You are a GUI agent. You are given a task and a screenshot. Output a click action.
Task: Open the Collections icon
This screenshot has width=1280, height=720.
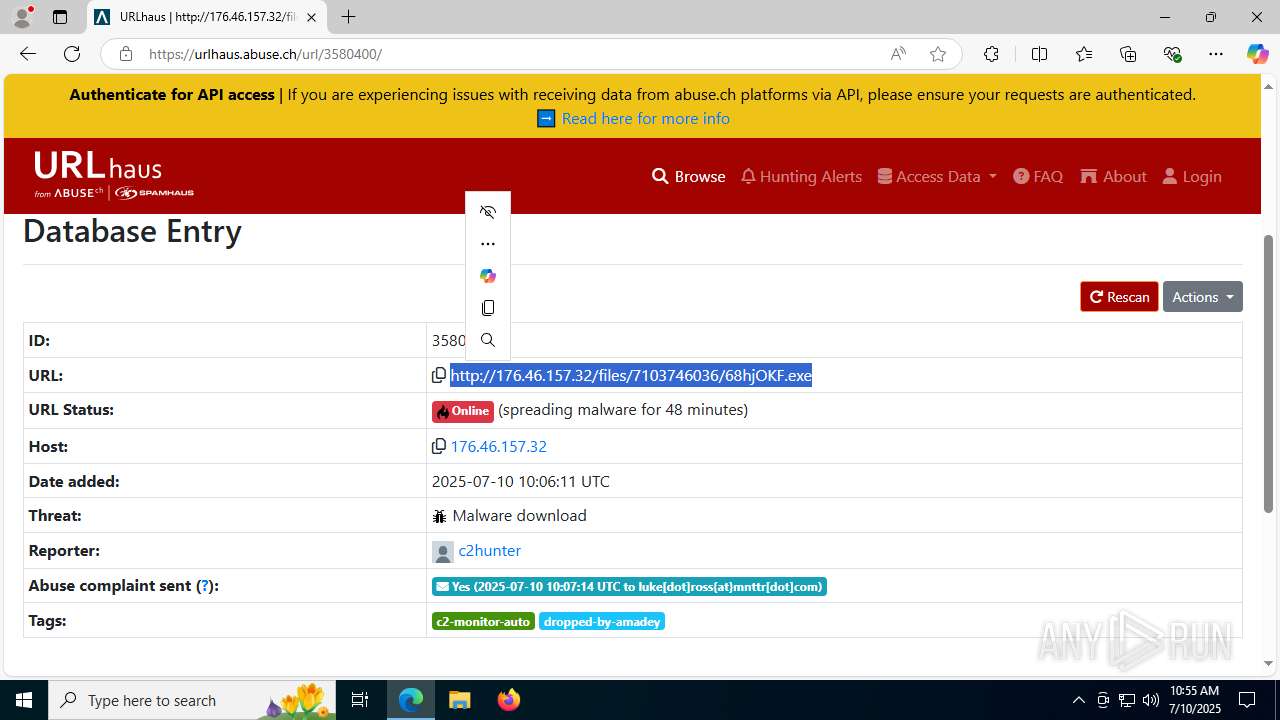coord(1128,54)
